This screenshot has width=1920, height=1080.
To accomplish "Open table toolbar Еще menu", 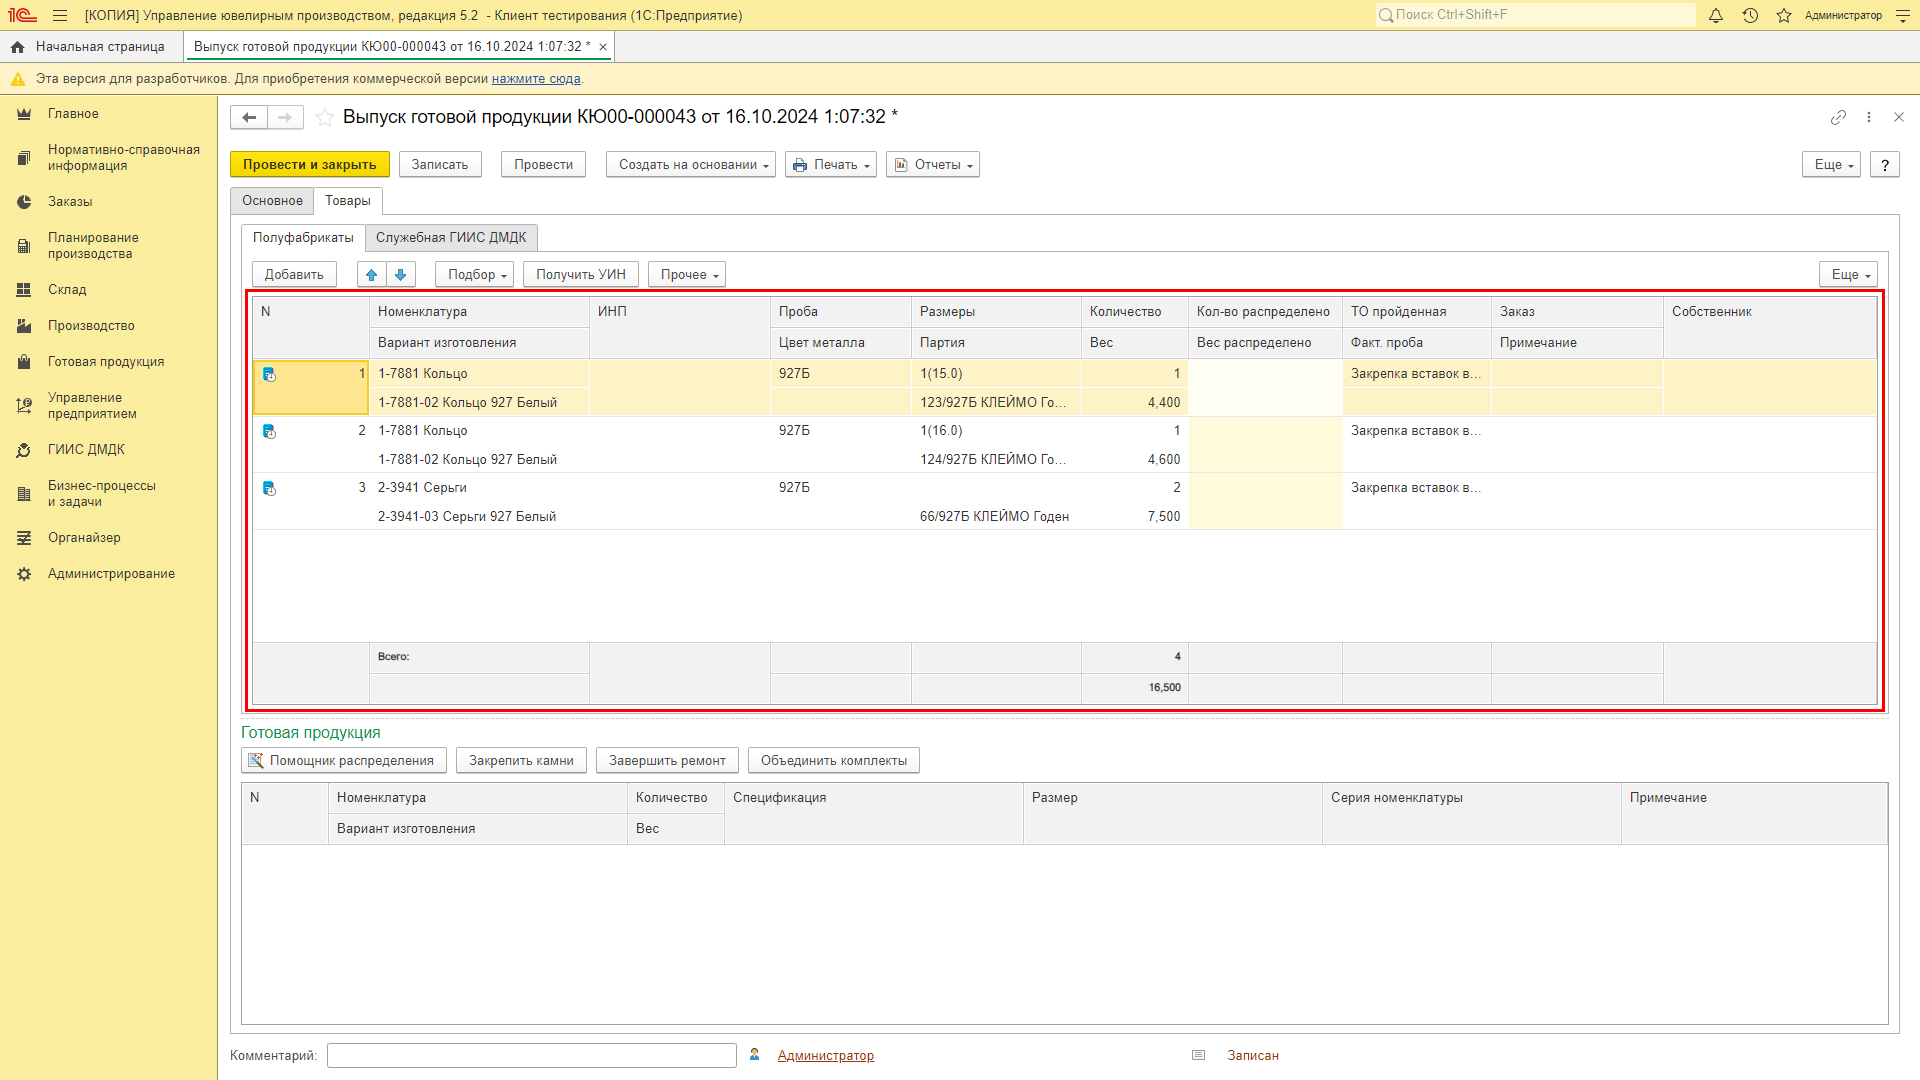I will coord(1849,274).
